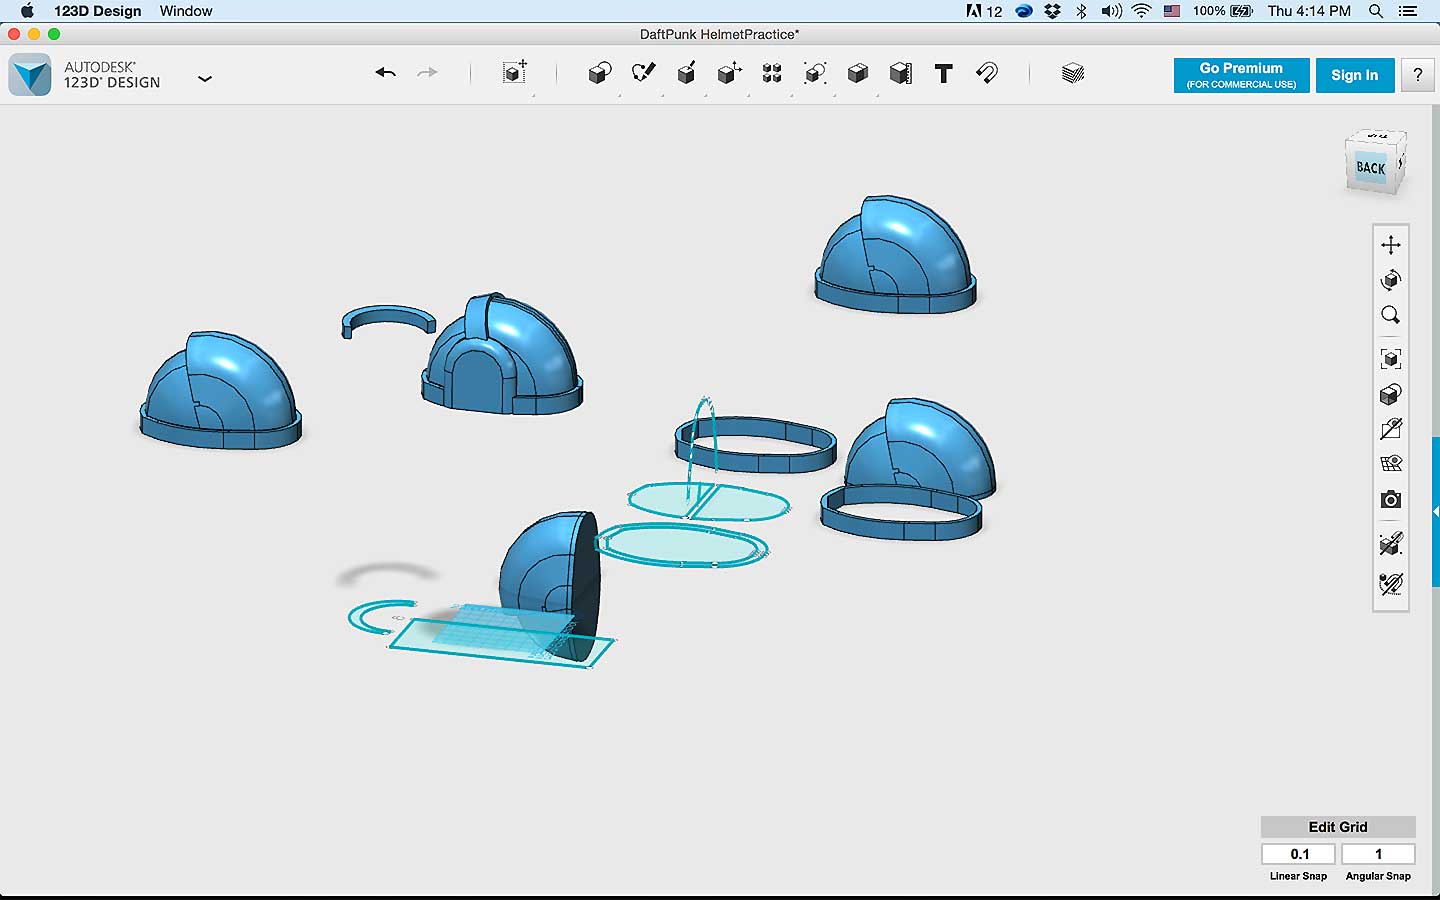Open the Construct tool
This screenshot has width=1440, height=900.
point(686,73)
